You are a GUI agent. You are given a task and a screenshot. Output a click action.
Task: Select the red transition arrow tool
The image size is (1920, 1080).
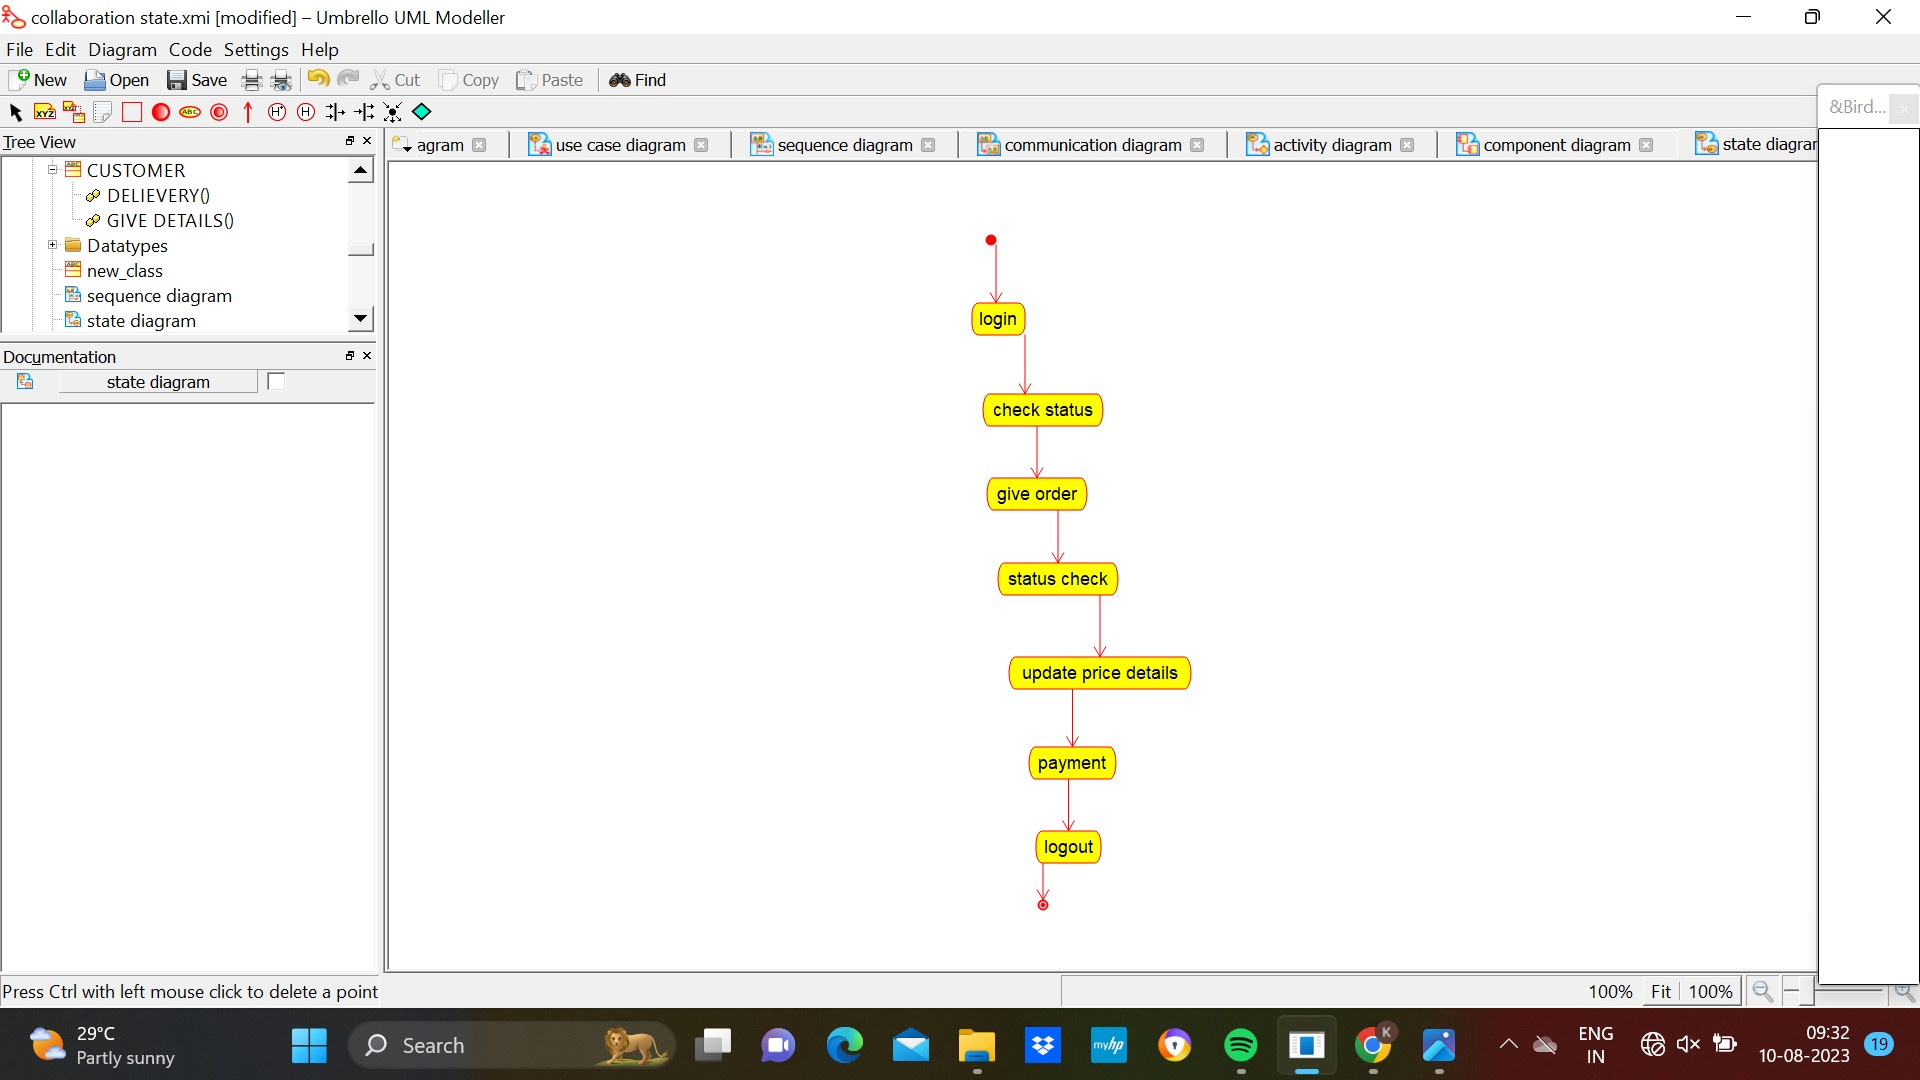pos(248,112)
